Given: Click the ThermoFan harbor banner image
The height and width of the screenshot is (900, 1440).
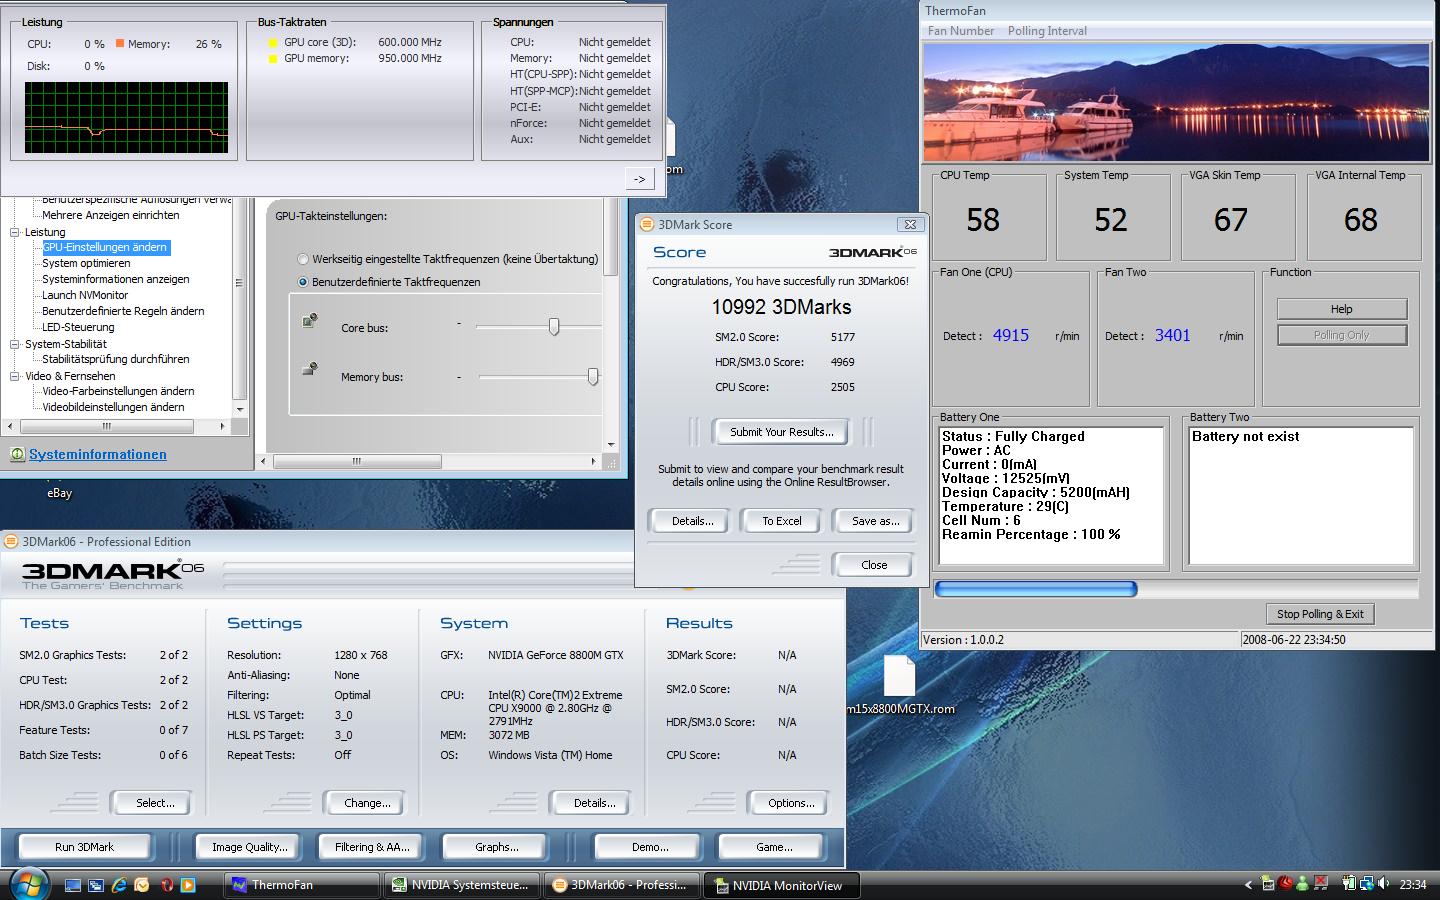Looking at the screenshot, I should coord(1176,102).
